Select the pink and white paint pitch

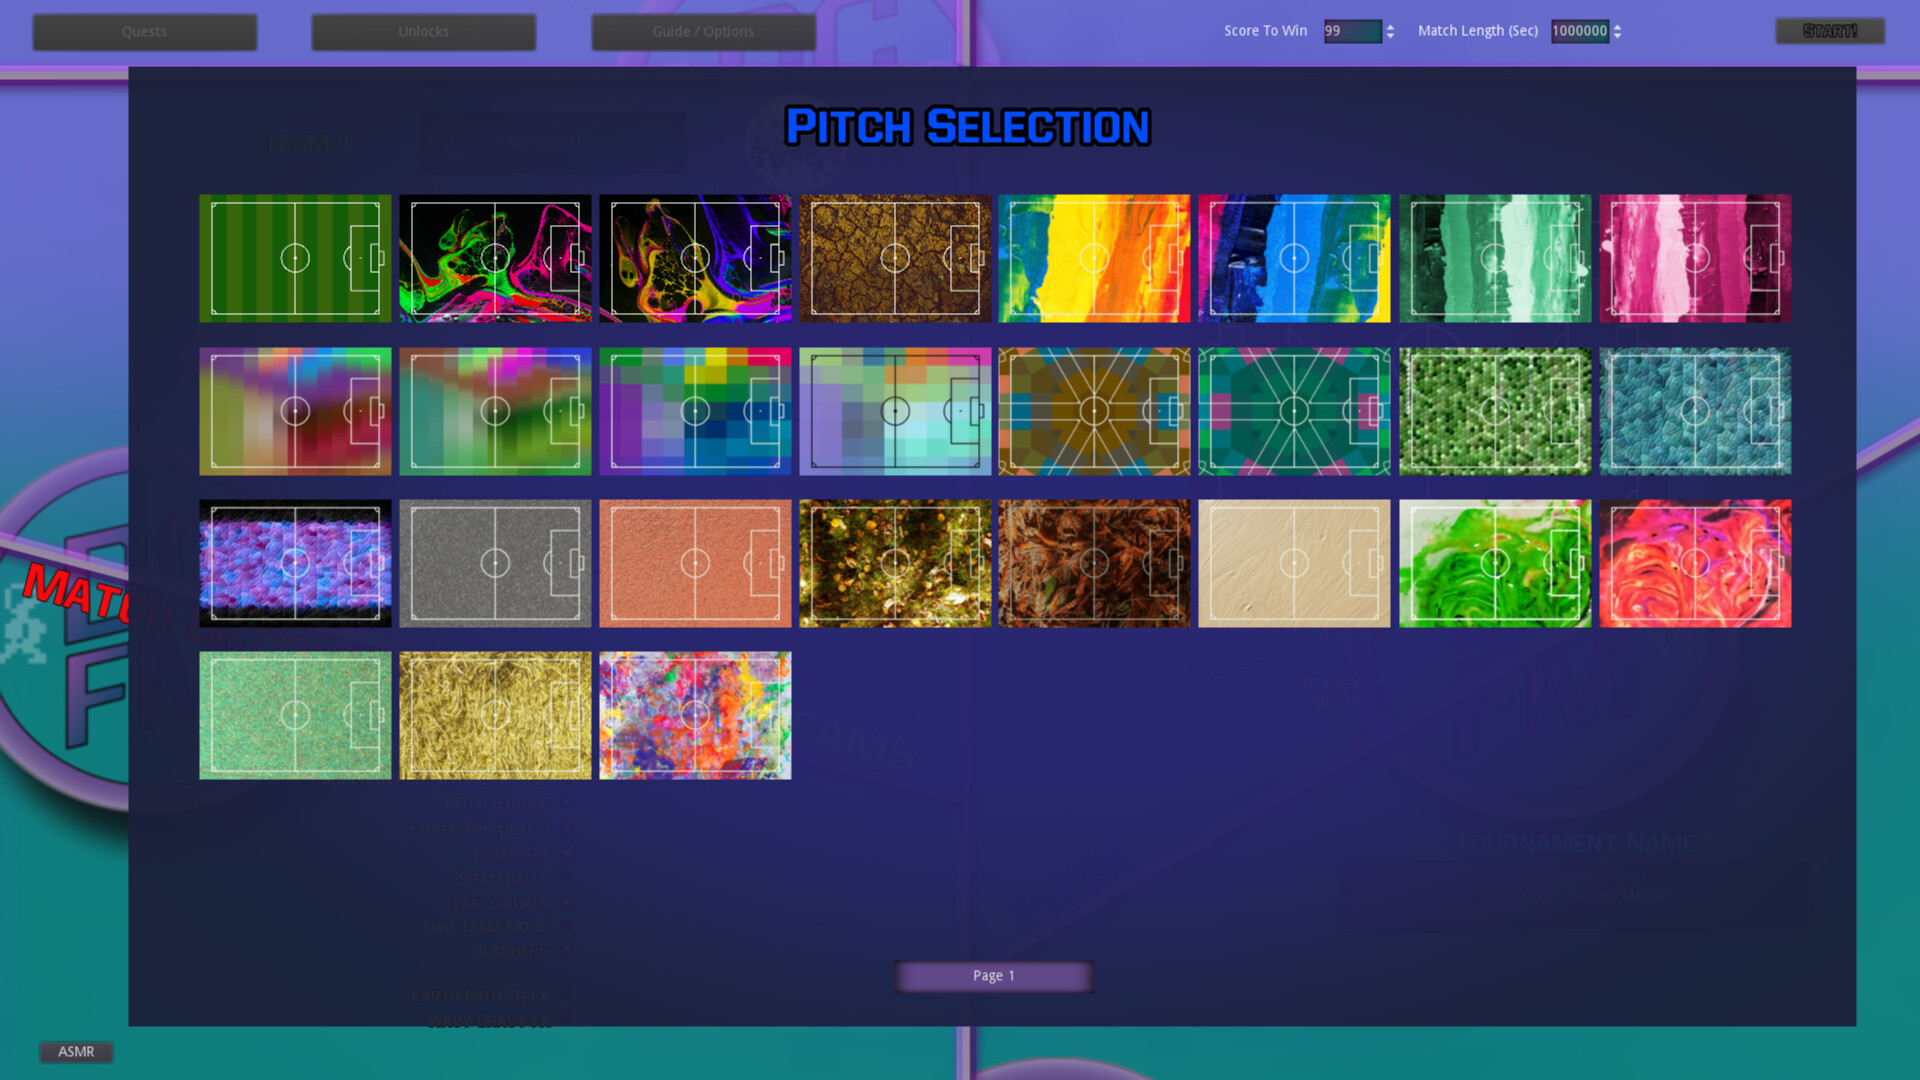pos(1695,258)
